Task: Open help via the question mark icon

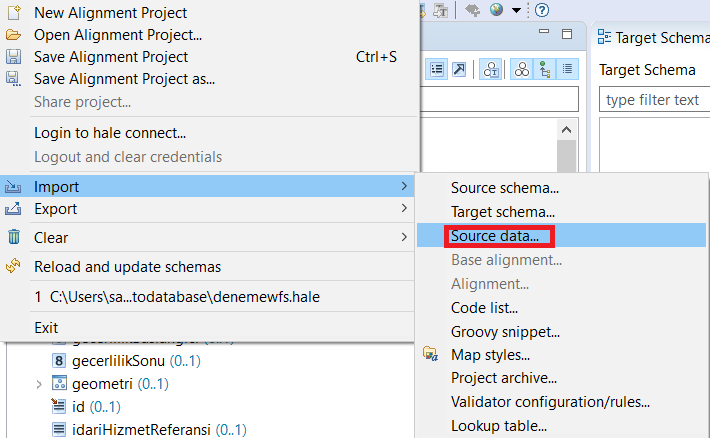Action: pos(542,10)
